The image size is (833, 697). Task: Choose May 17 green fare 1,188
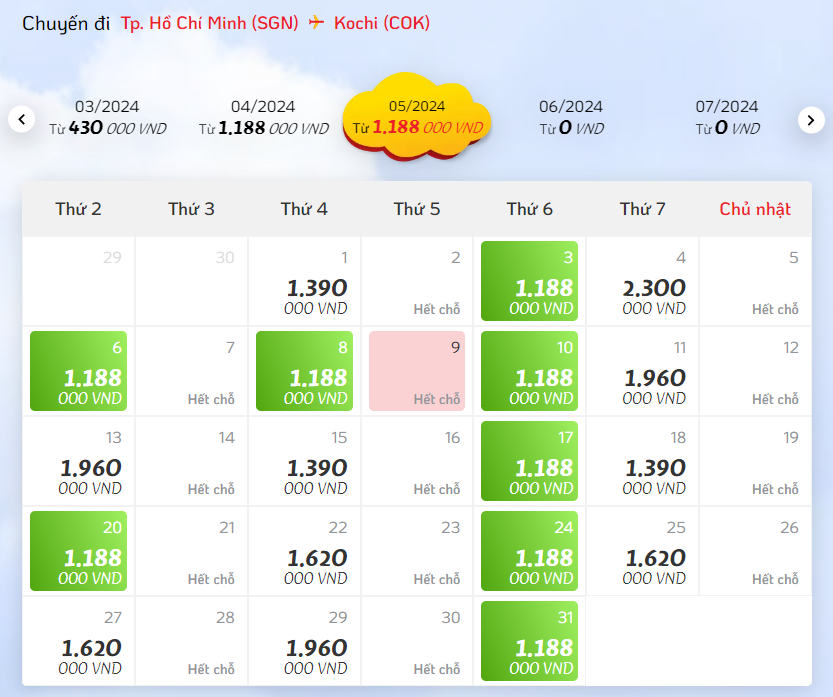tap(529, 461)
